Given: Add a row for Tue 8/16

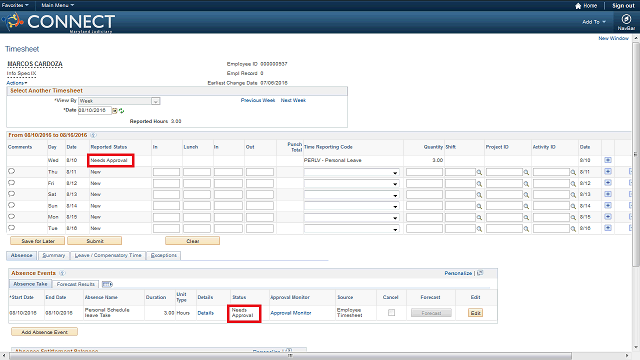Looking at the screenshot, I should pyautogui.click(x=608, y=228).
